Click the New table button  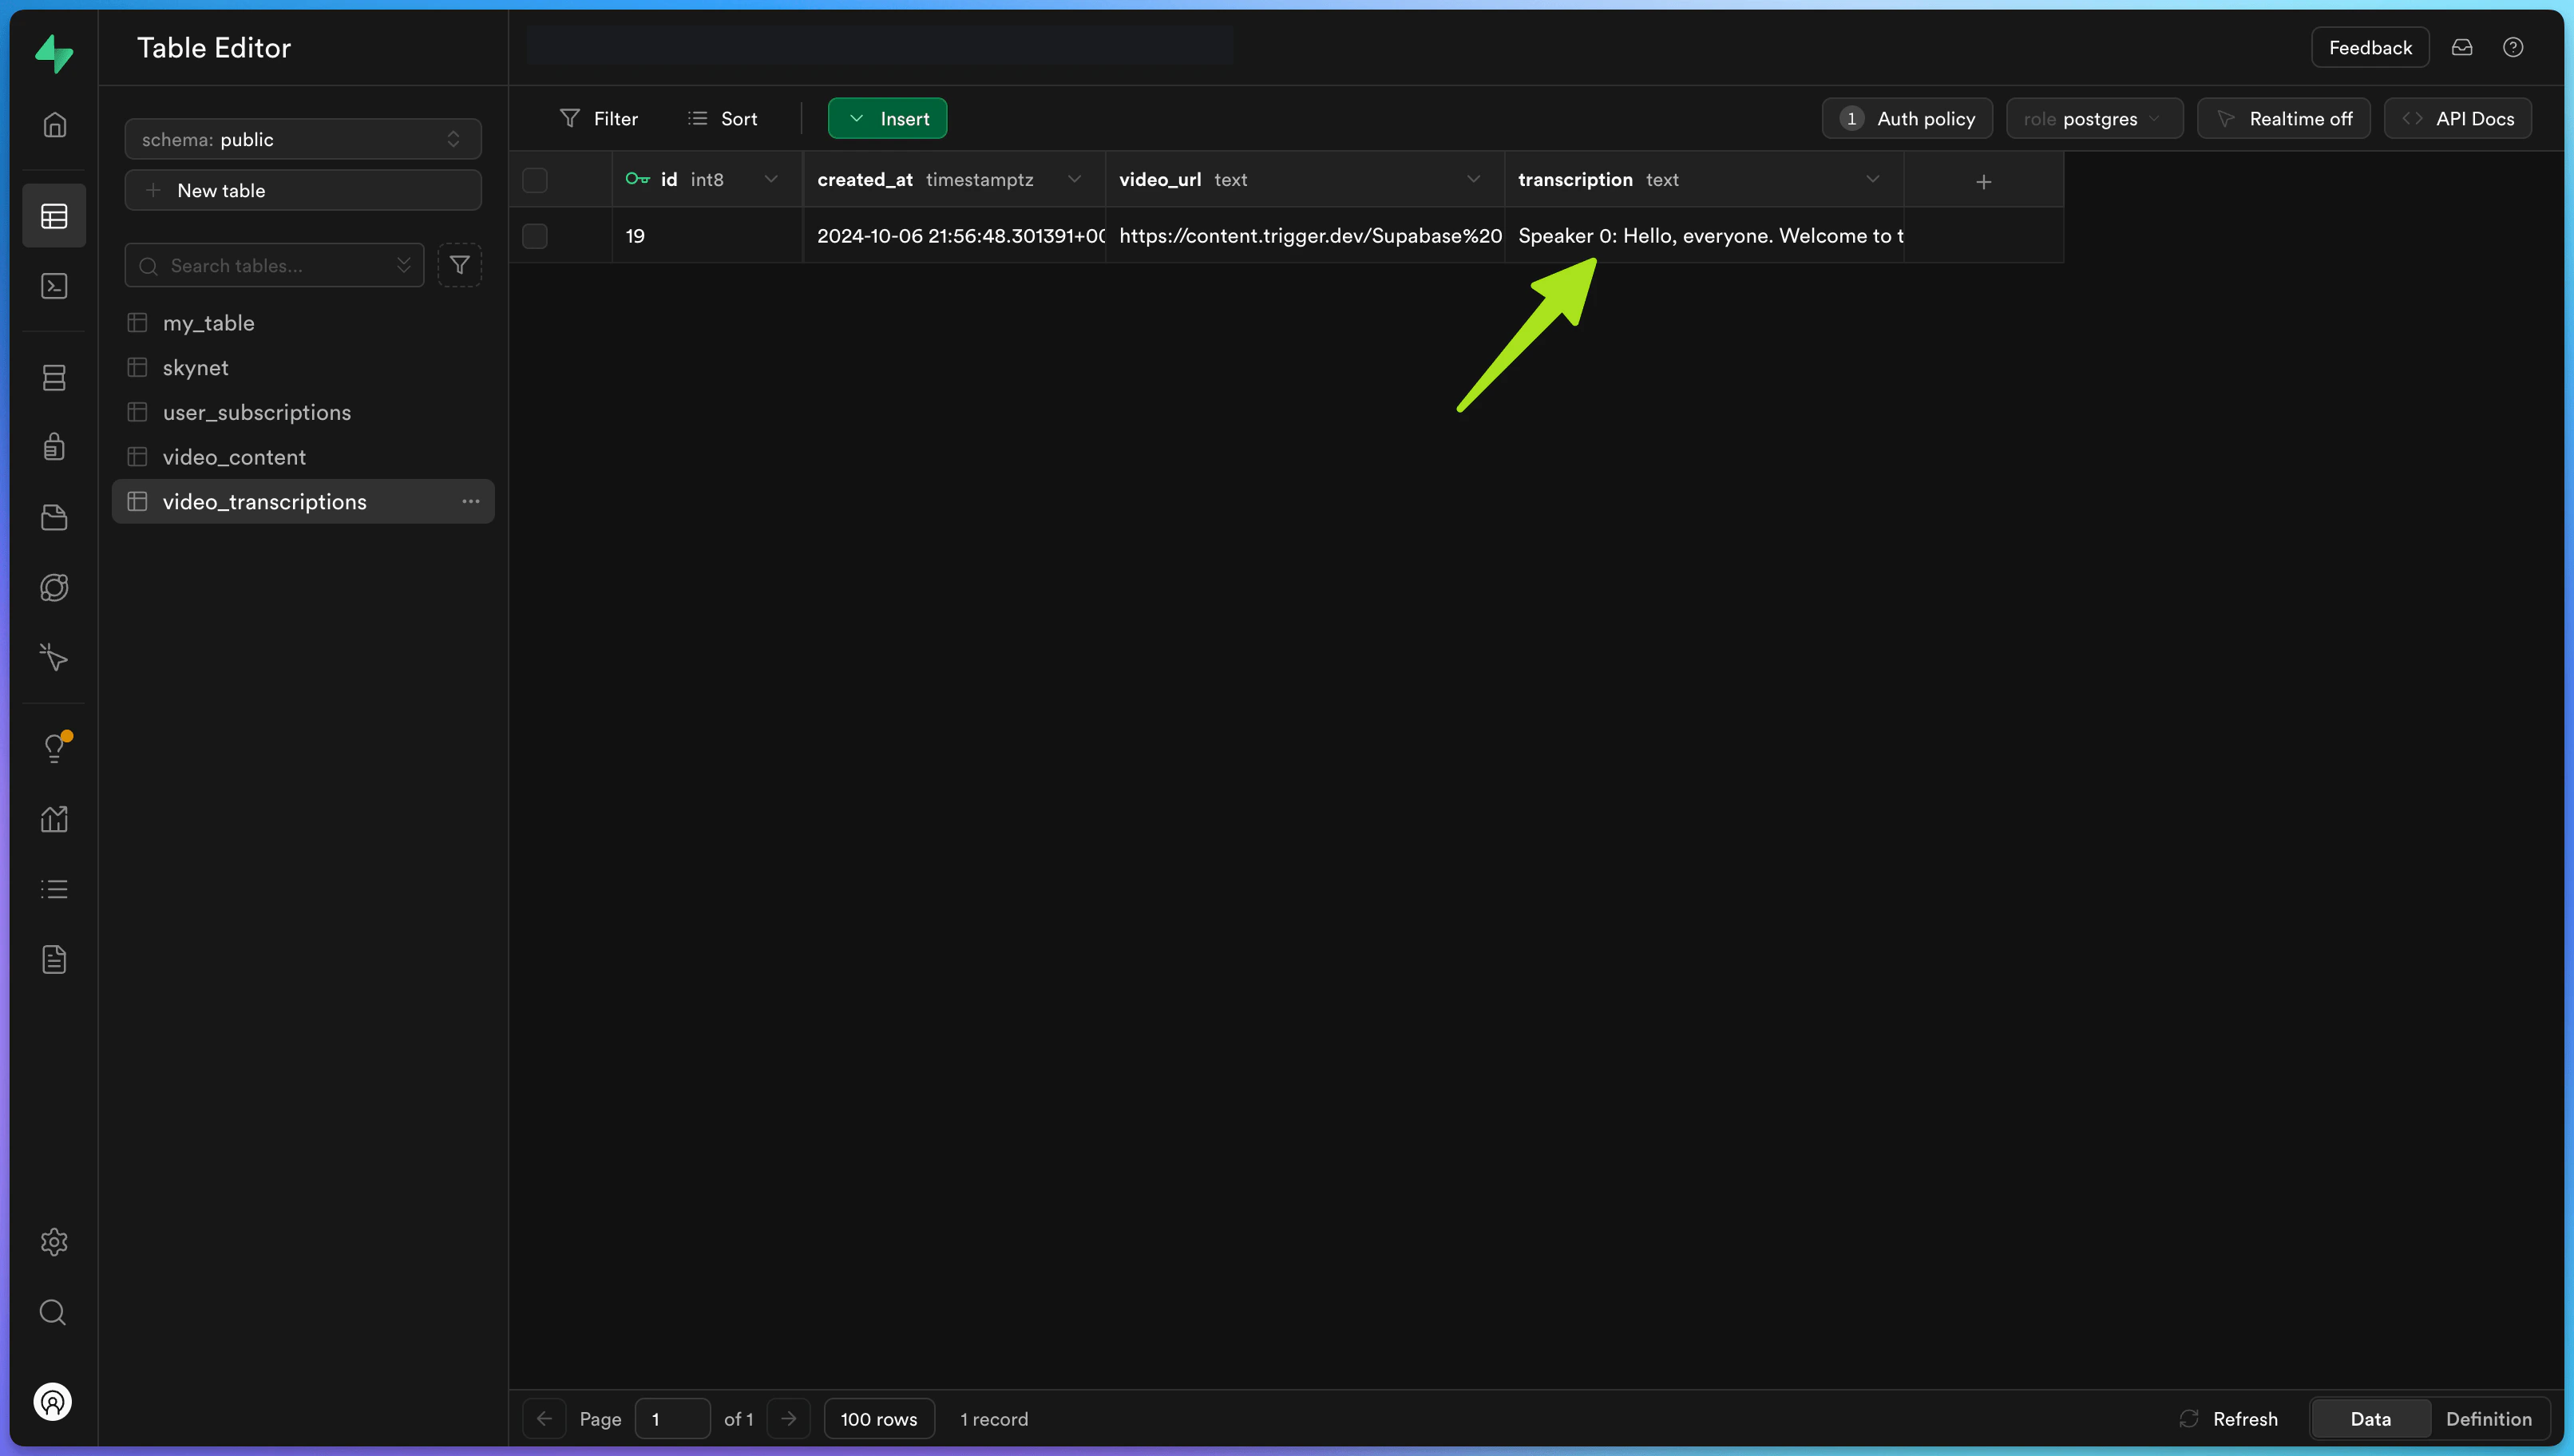pos(302,191)
